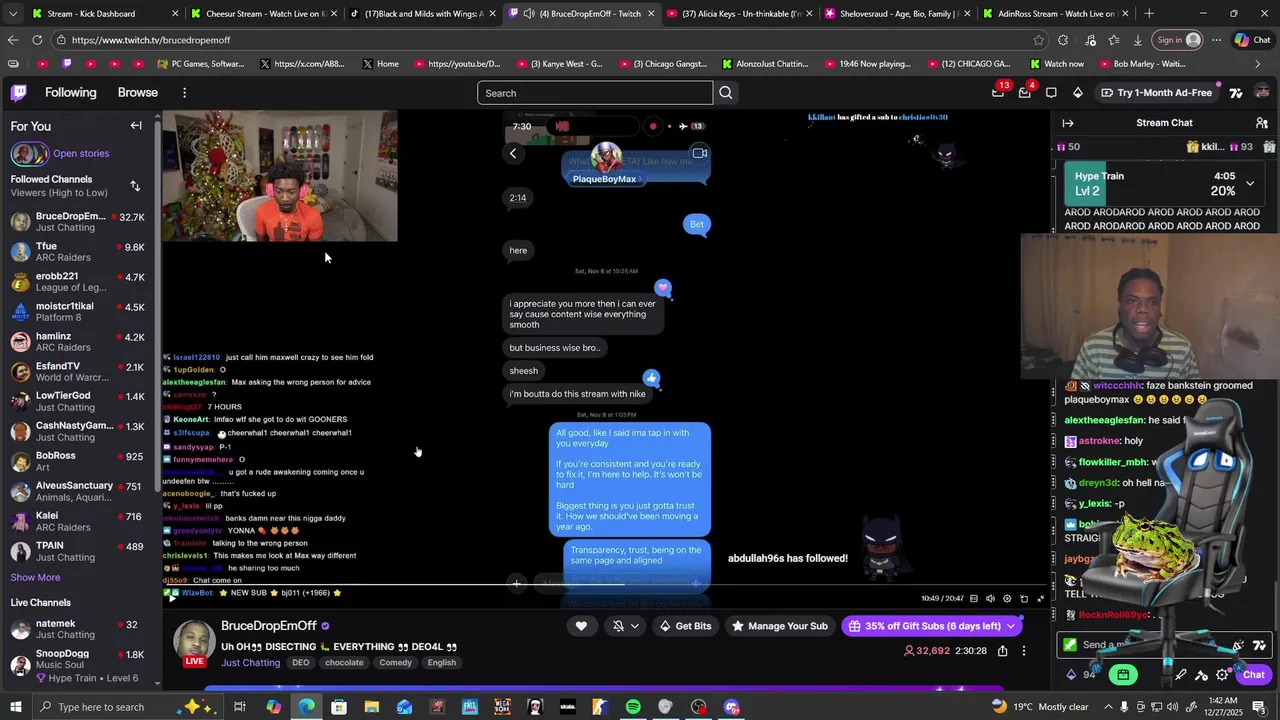Open the Windows Start menu
The height and width of the screenshot is (720, 1280).
pyautogui.click(x=16, y=707)
